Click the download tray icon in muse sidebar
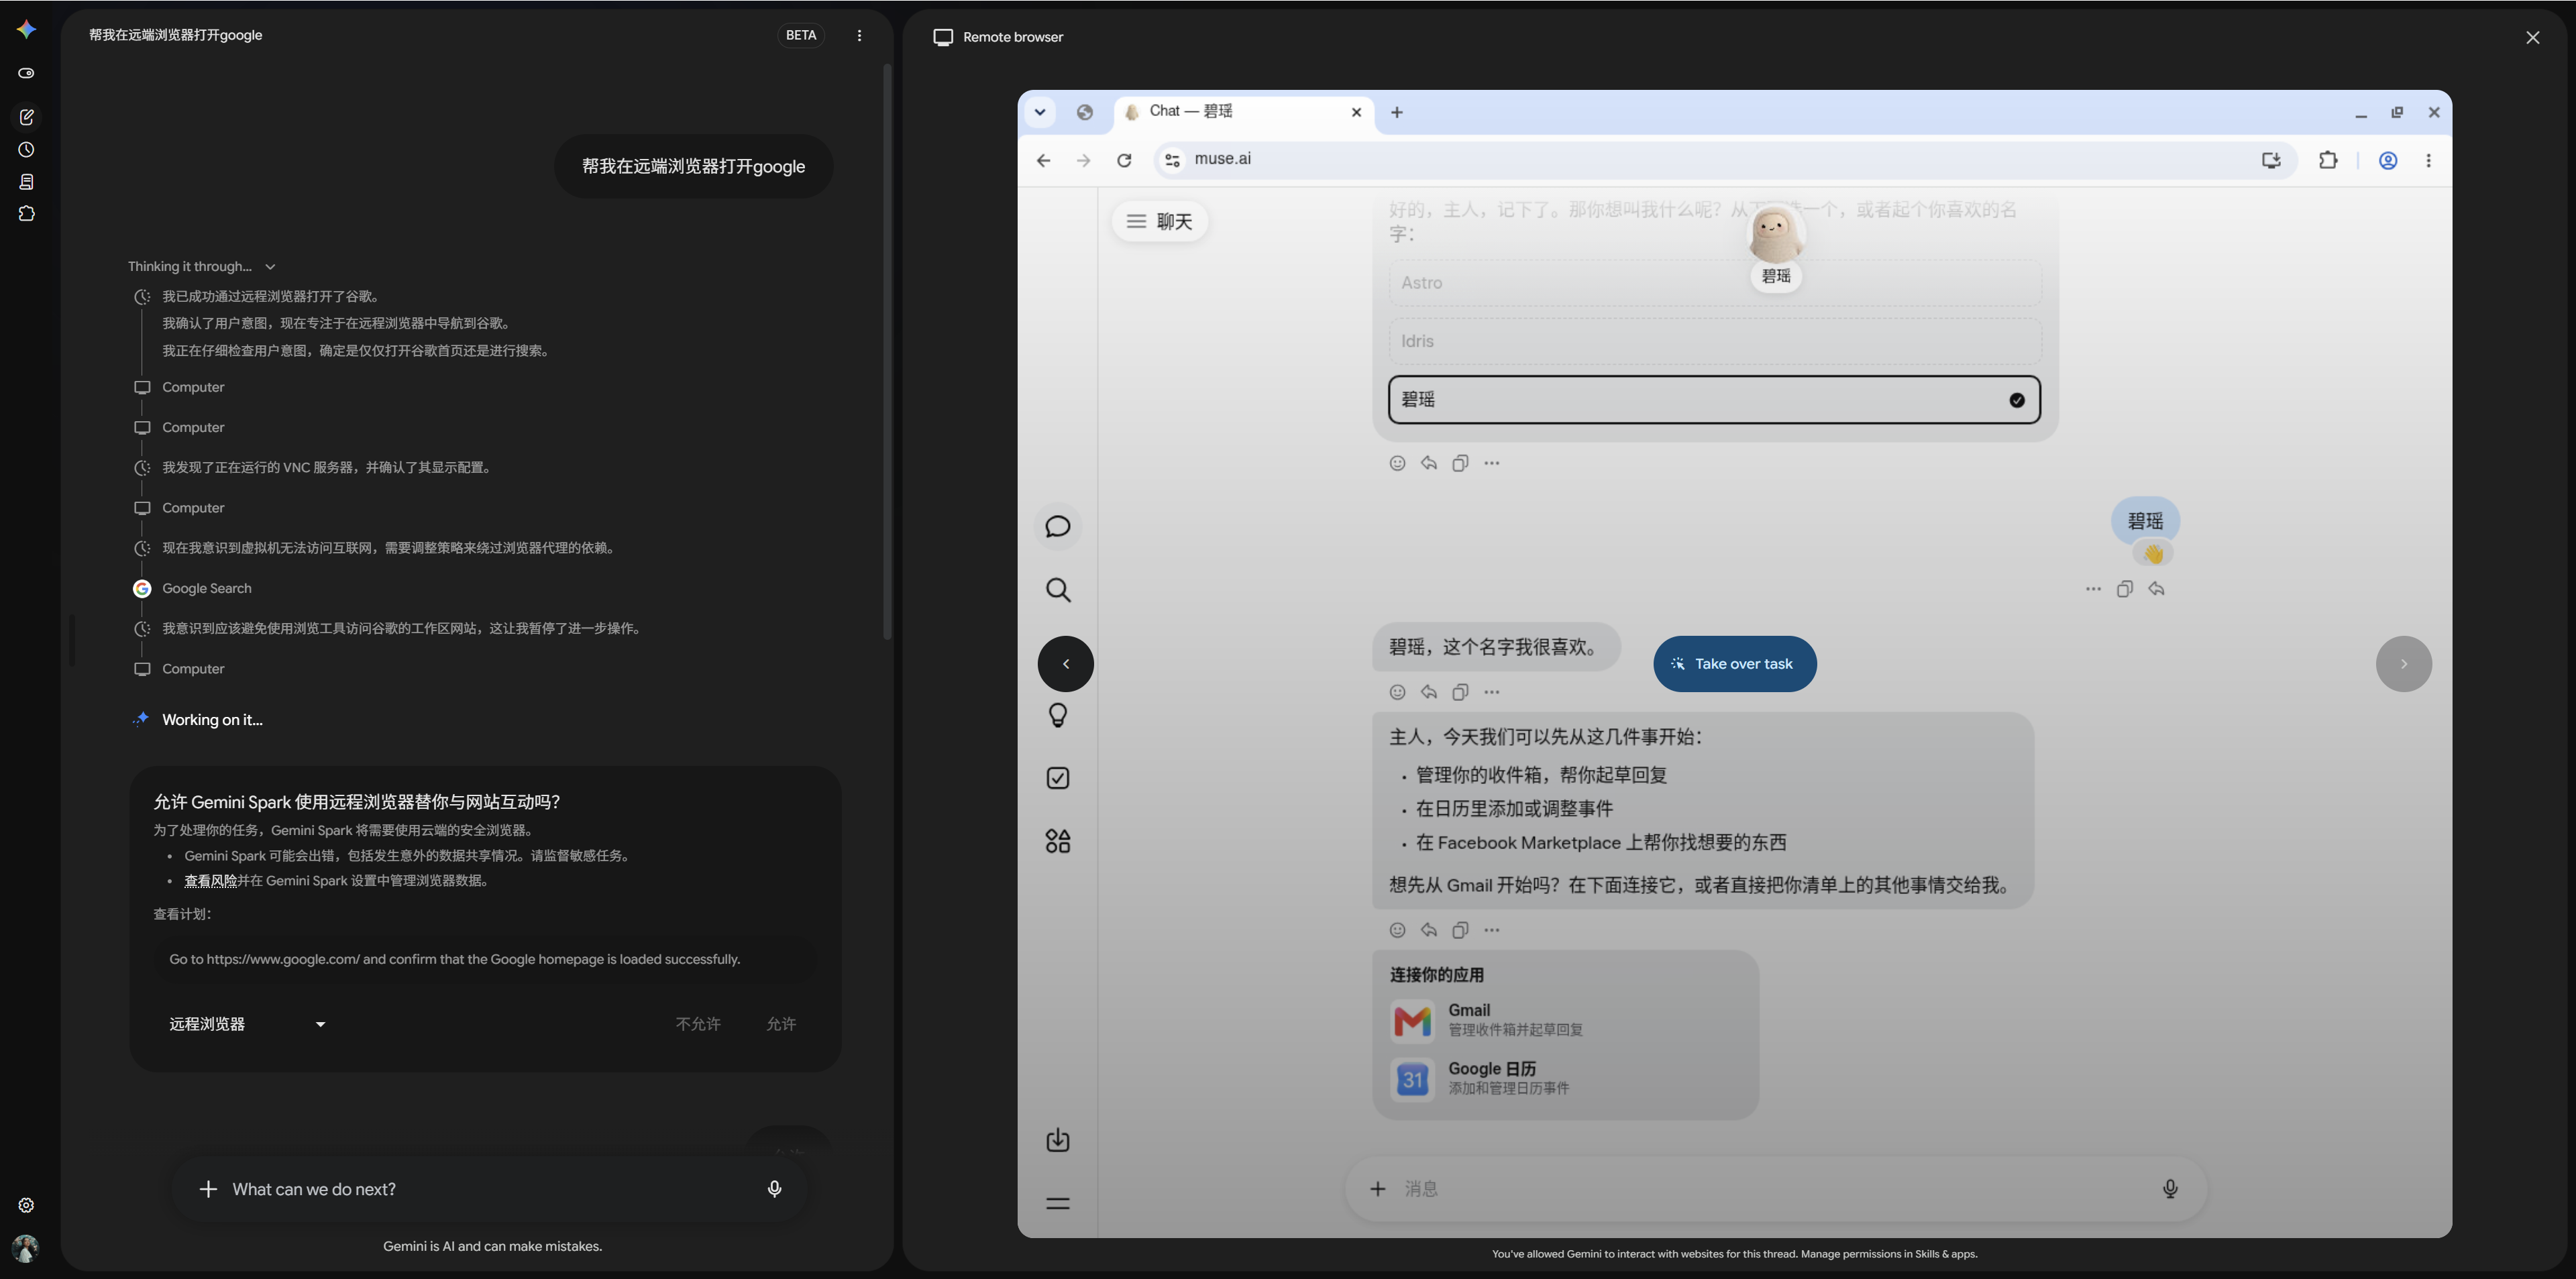 pyautogui.click(x=1057, y=1140)
